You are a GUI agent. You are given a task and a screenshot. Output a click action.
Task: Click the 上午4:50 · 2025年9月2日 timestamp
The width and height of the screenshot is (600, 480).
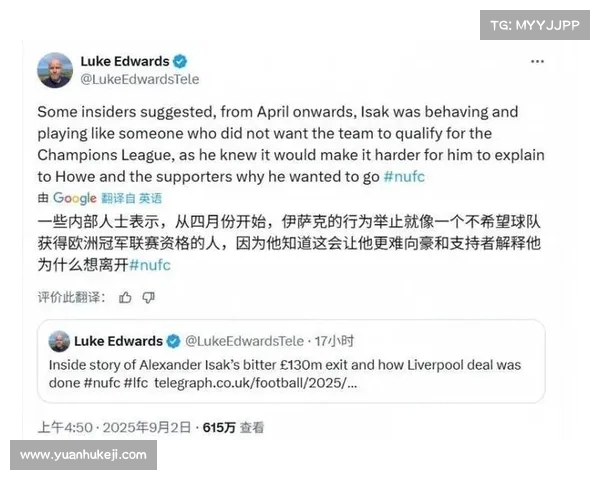tap(114, 428)
